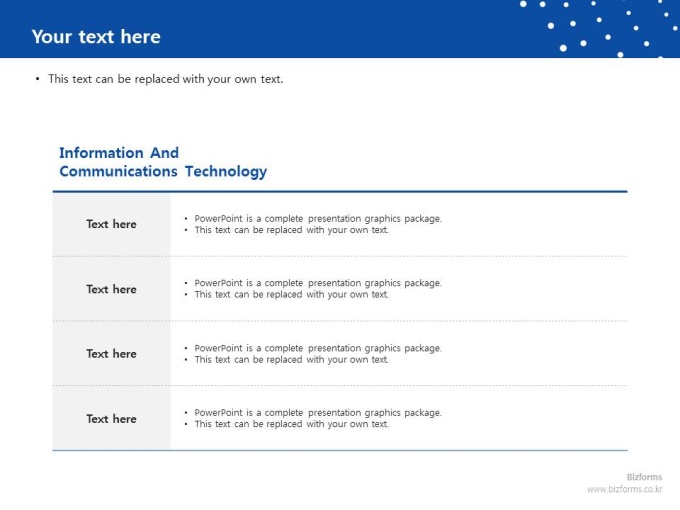Open the www.bizforms.co.kr link
Image resolution: width=680 pixels, height=510 pixels.
tap(624, 489)
